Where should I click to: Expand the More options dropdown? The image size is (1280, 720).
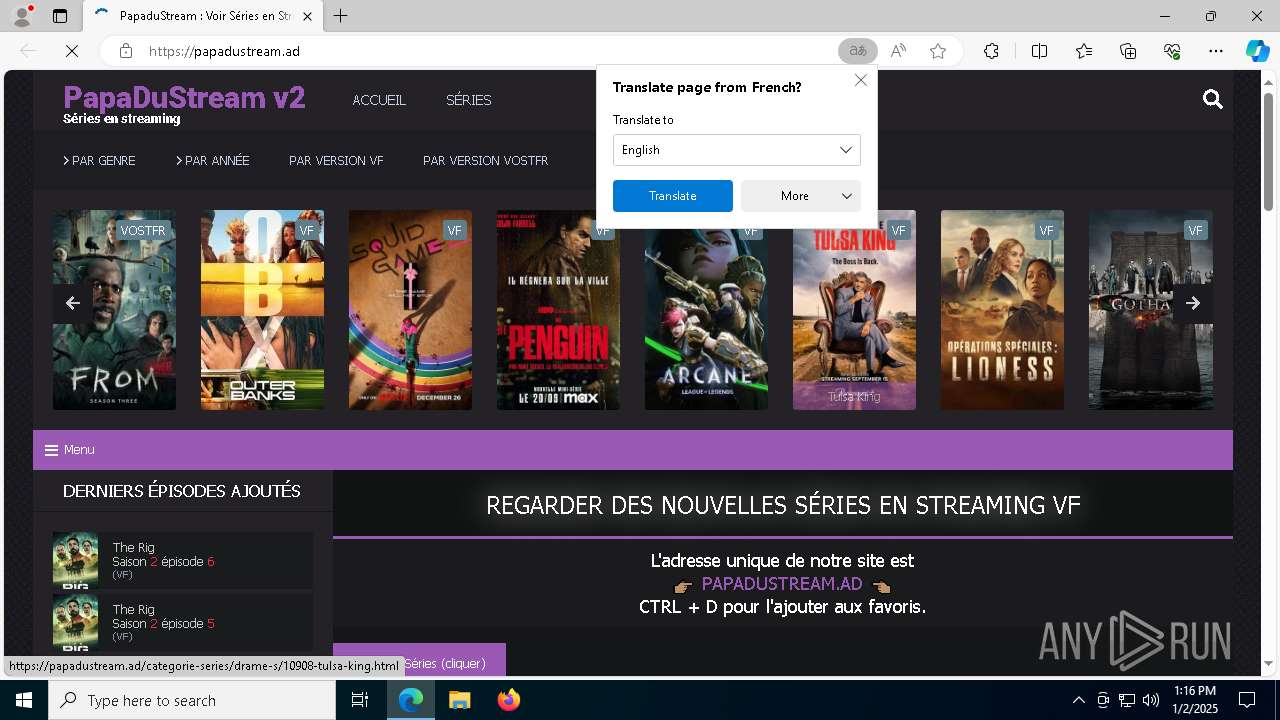pyautogui.click(x=801, y=196)
